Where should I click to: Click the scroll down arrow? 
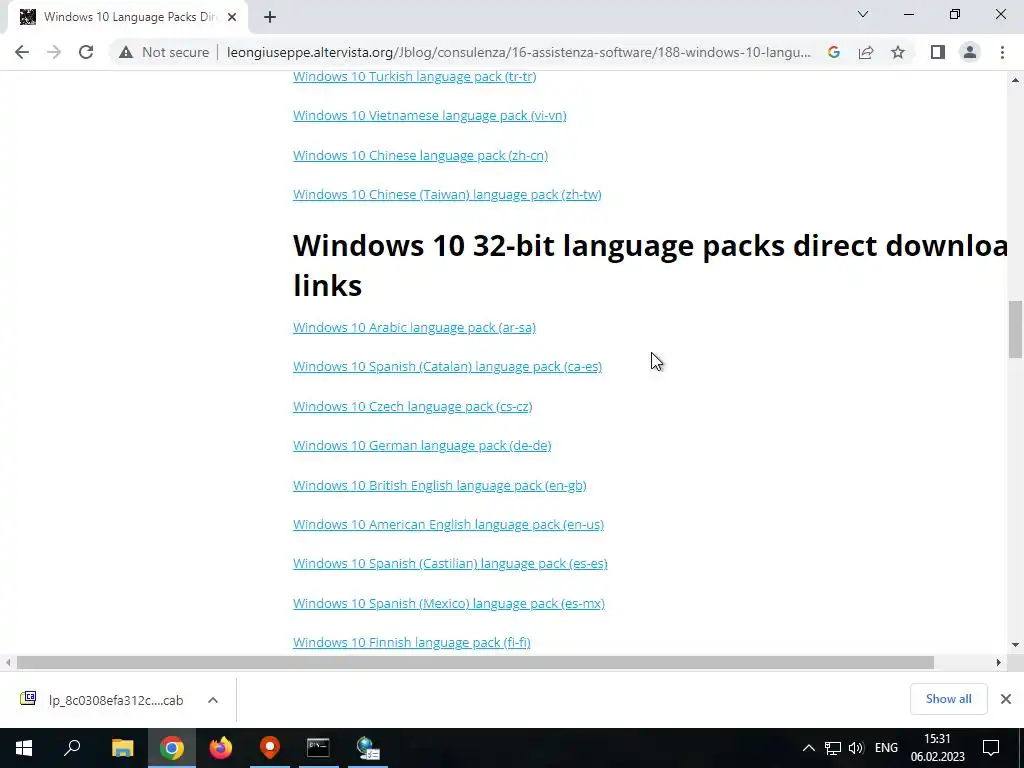click(1015, 645)
